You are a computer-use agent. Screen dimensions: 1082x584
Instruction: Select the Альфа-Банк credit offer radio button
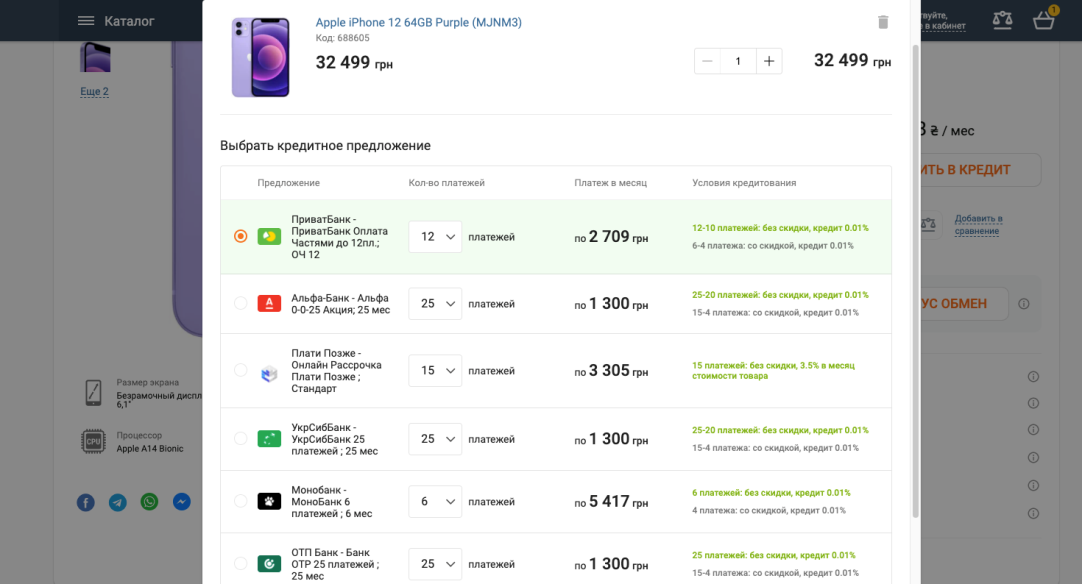[240, 303]
